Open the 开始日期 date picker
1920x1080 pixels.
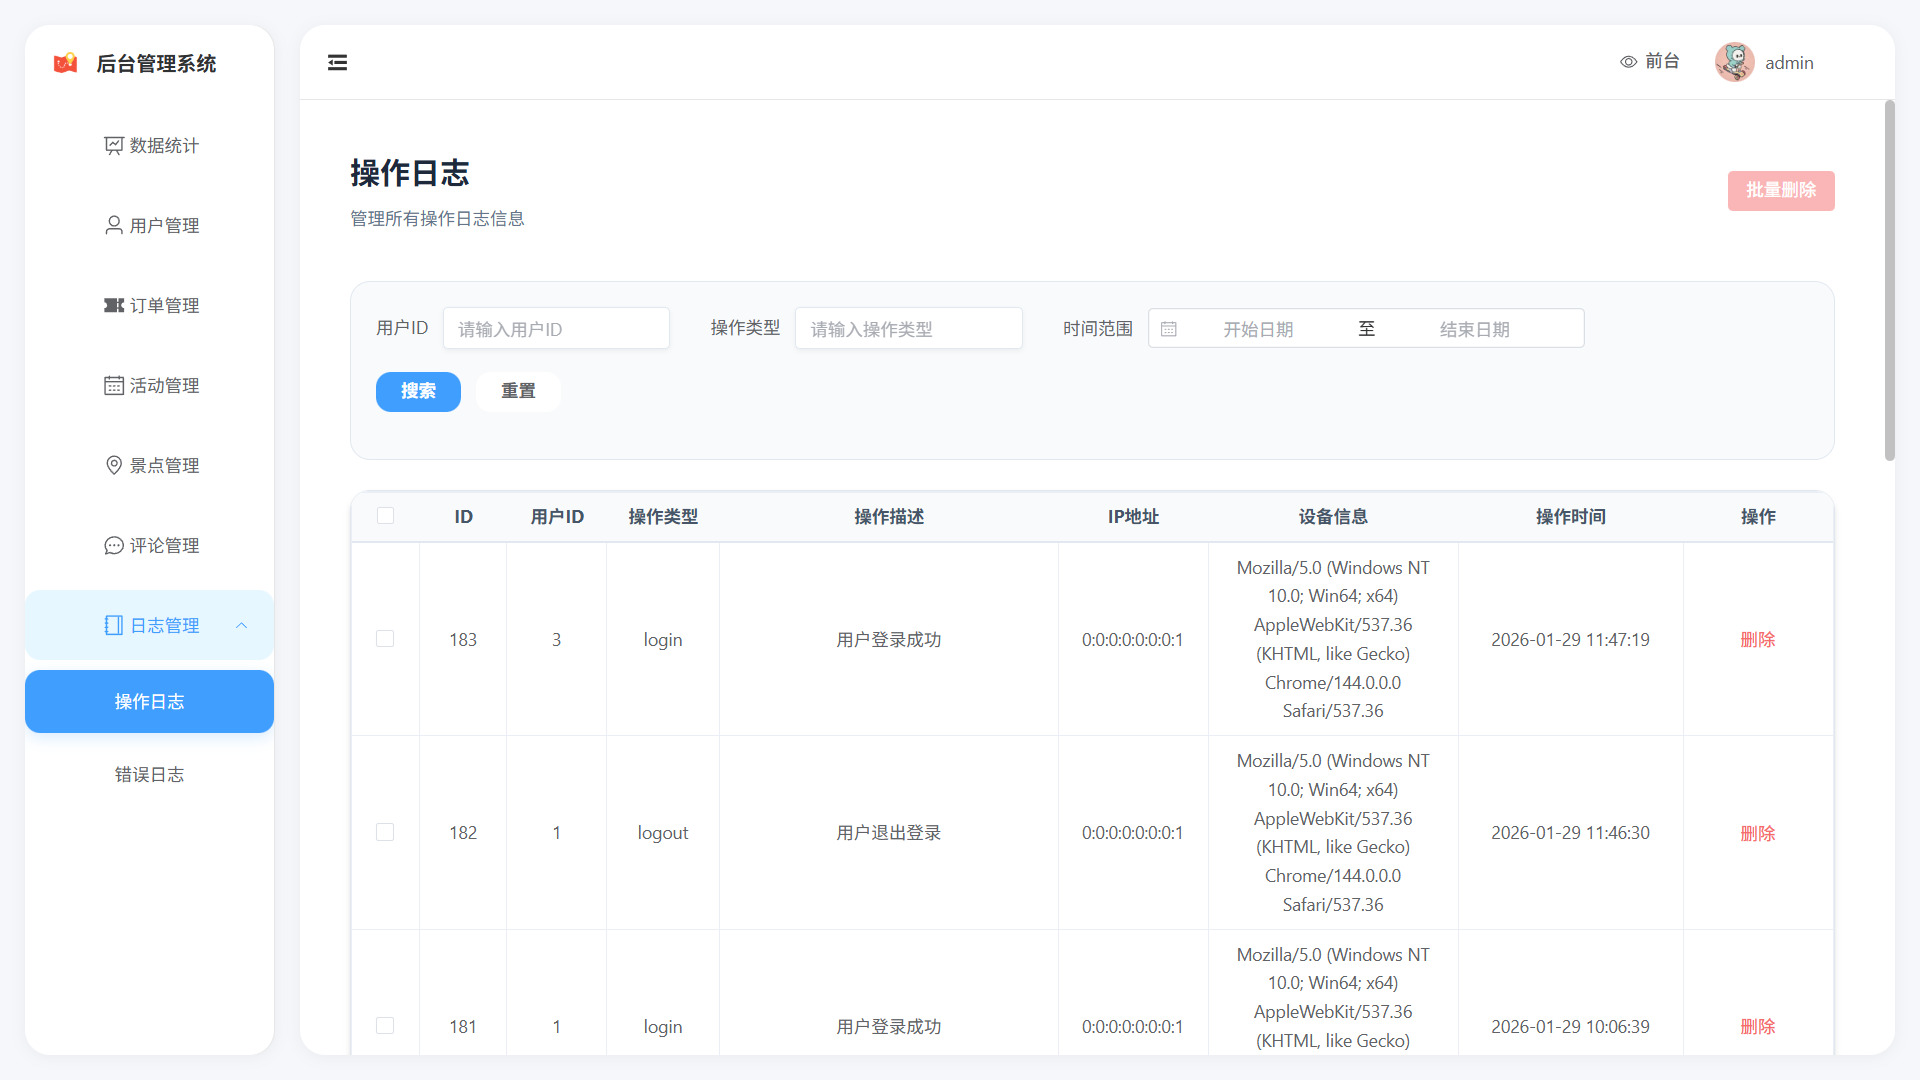pyautogui.click(x=1257, y=329)
